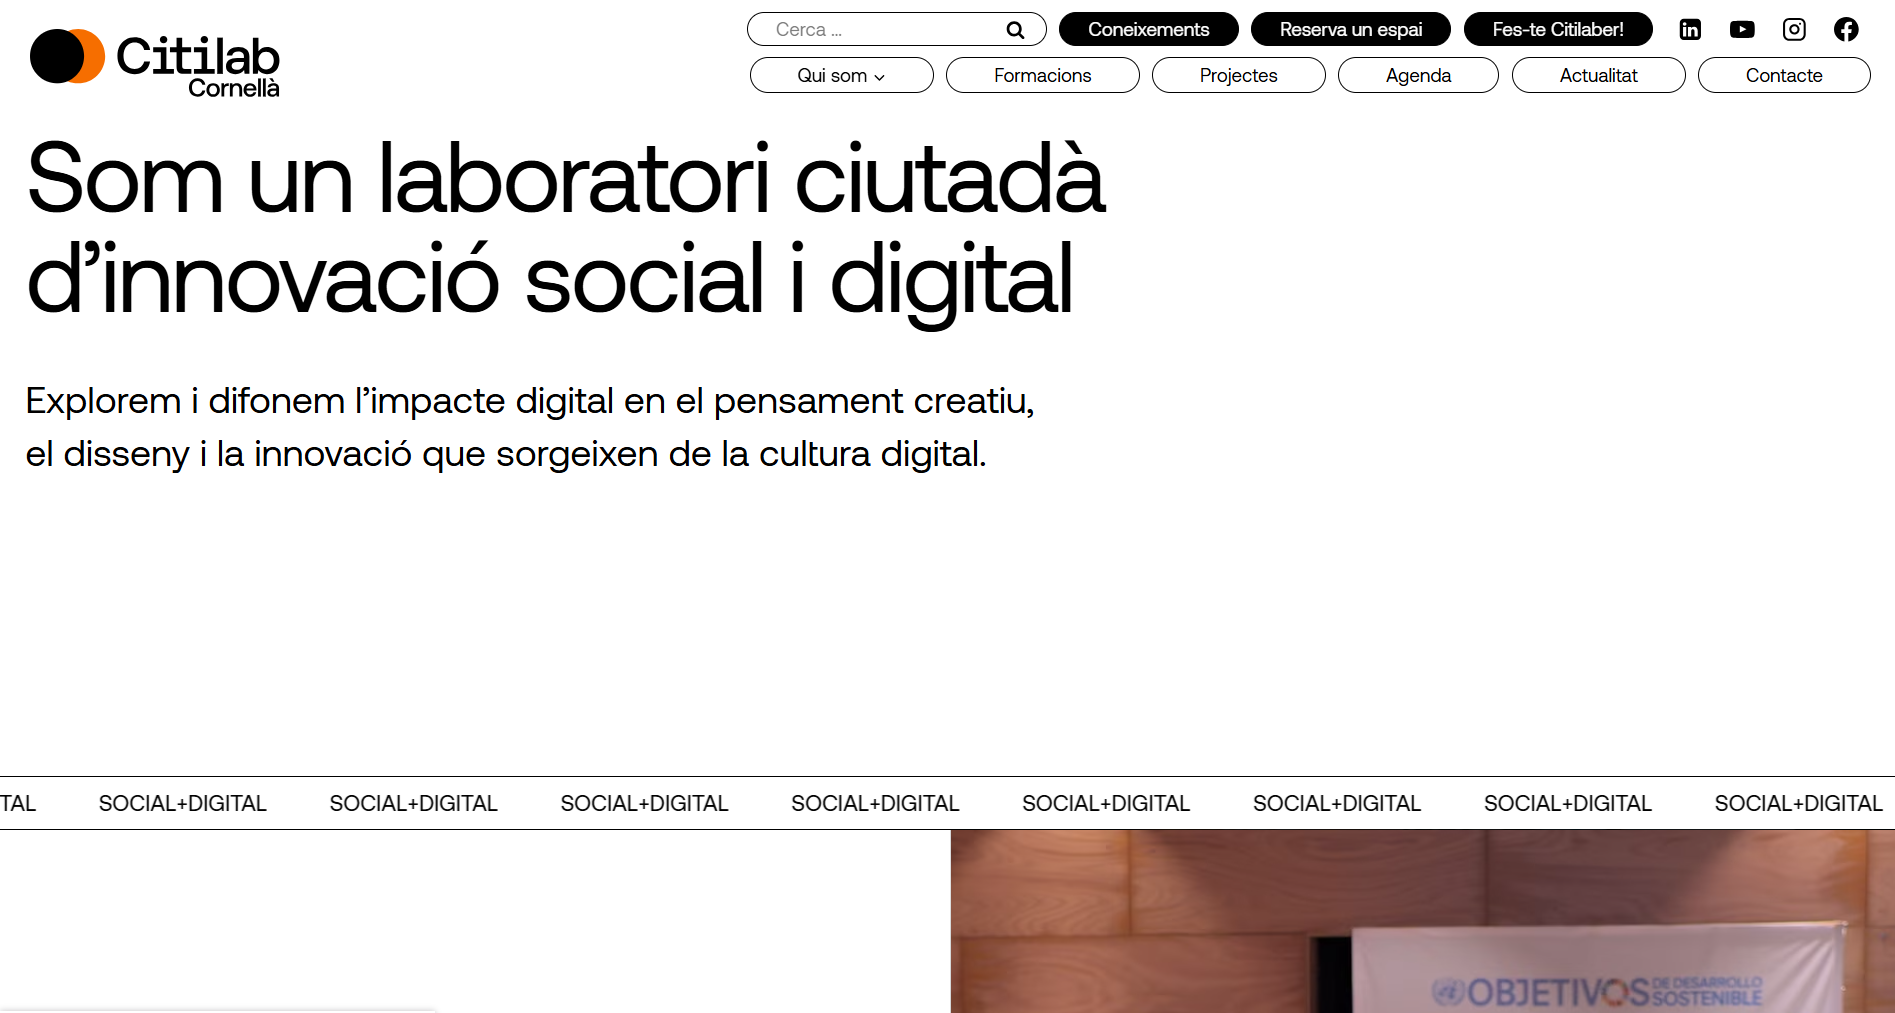Open the Citilab Cornellà logo homepage link
Image resolution: width=1895 pixels, height=1013 pixels.
click(155, 62)
